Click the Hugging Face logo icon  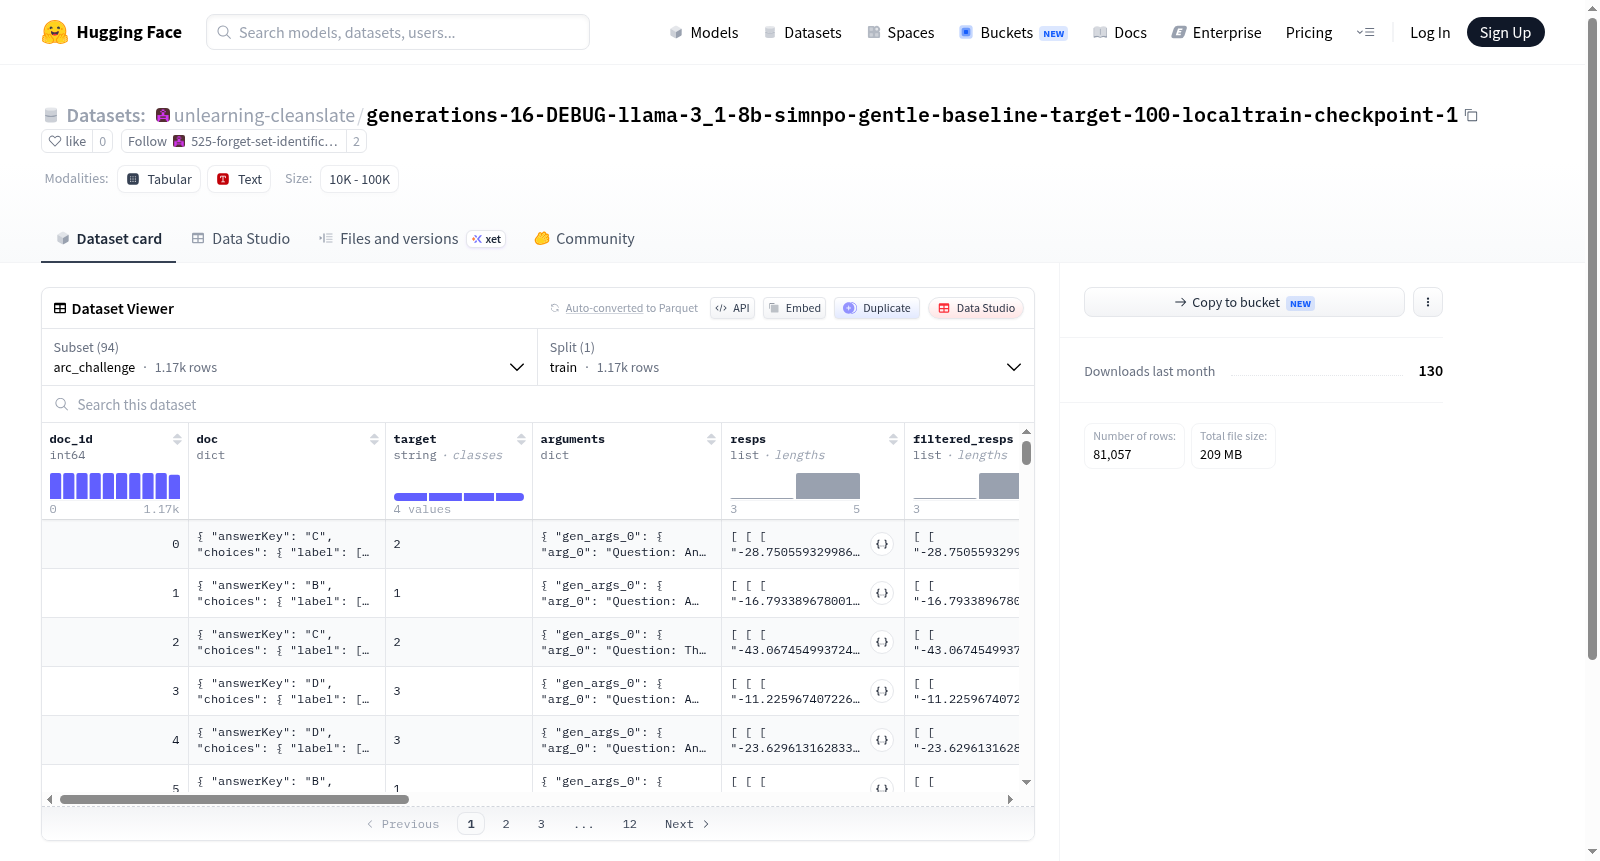[x=55, y=32]
